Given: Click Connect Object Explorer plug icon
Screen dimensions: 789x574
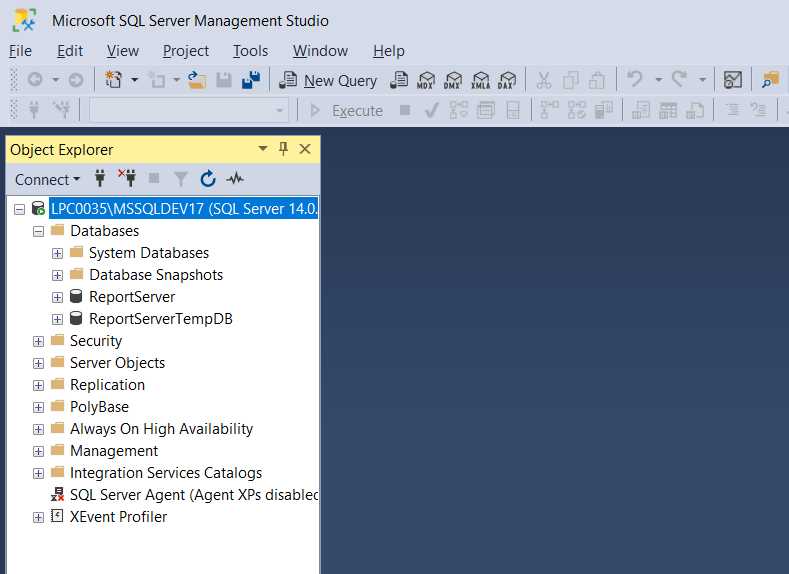Looking at the screenshot, I should click(100, 179).
